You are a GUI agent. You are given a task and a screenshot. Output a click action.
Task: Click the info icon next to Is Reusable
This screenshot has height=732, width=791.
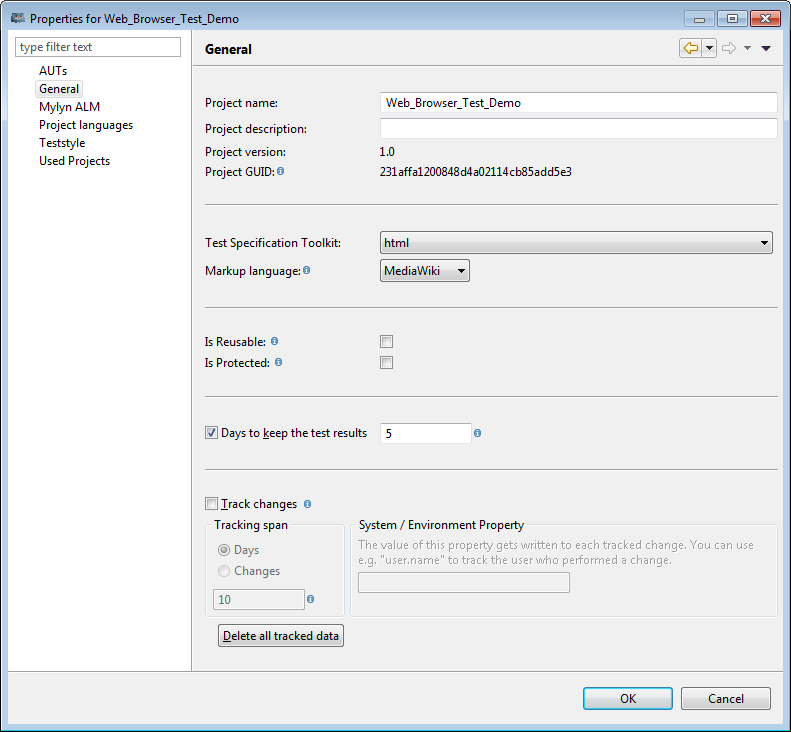pyautogui.click(x=274, y=342)
